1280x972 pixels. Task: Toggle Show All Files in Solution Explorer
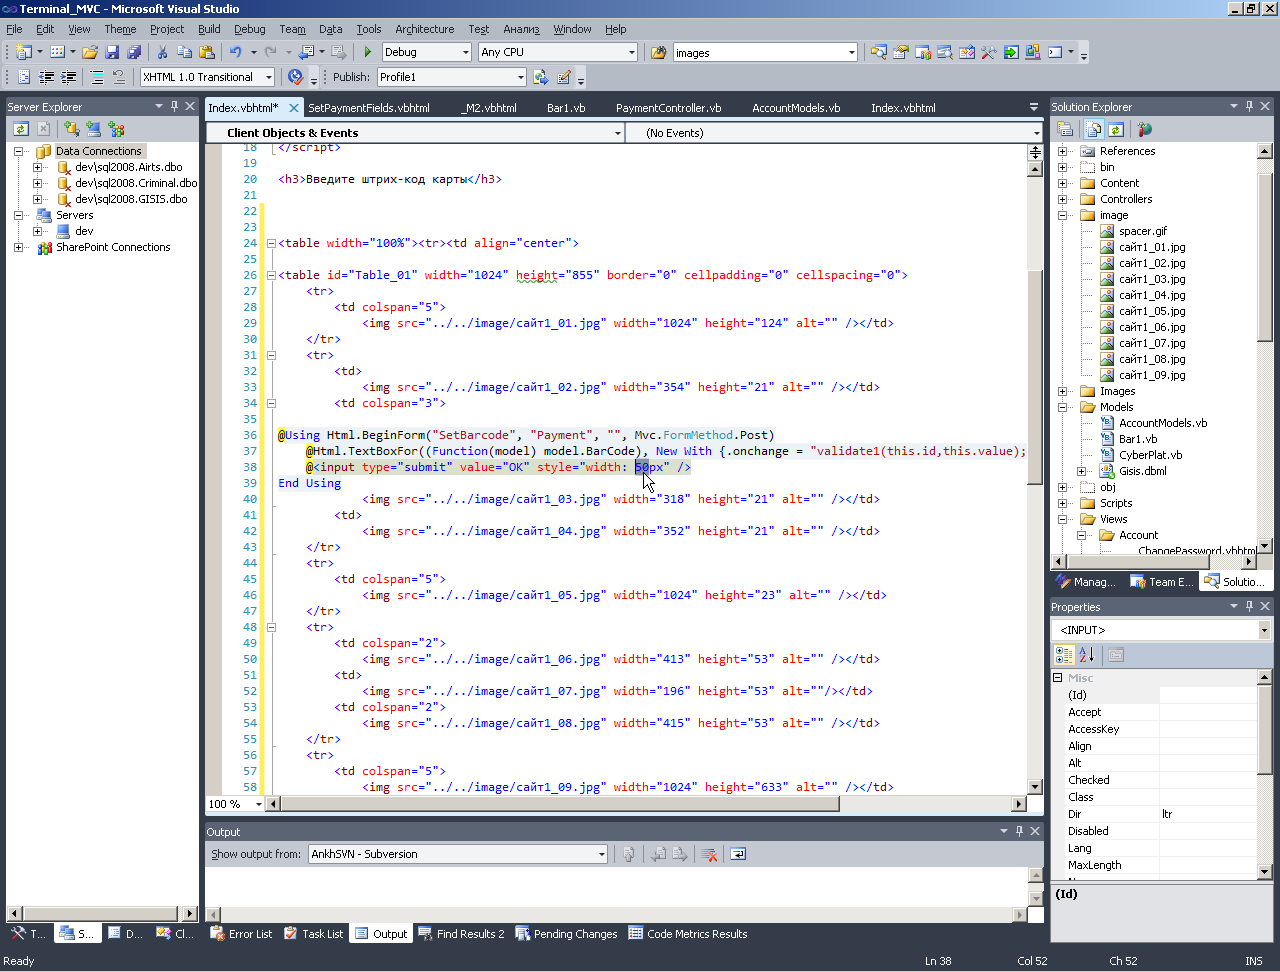point(1094,129)
